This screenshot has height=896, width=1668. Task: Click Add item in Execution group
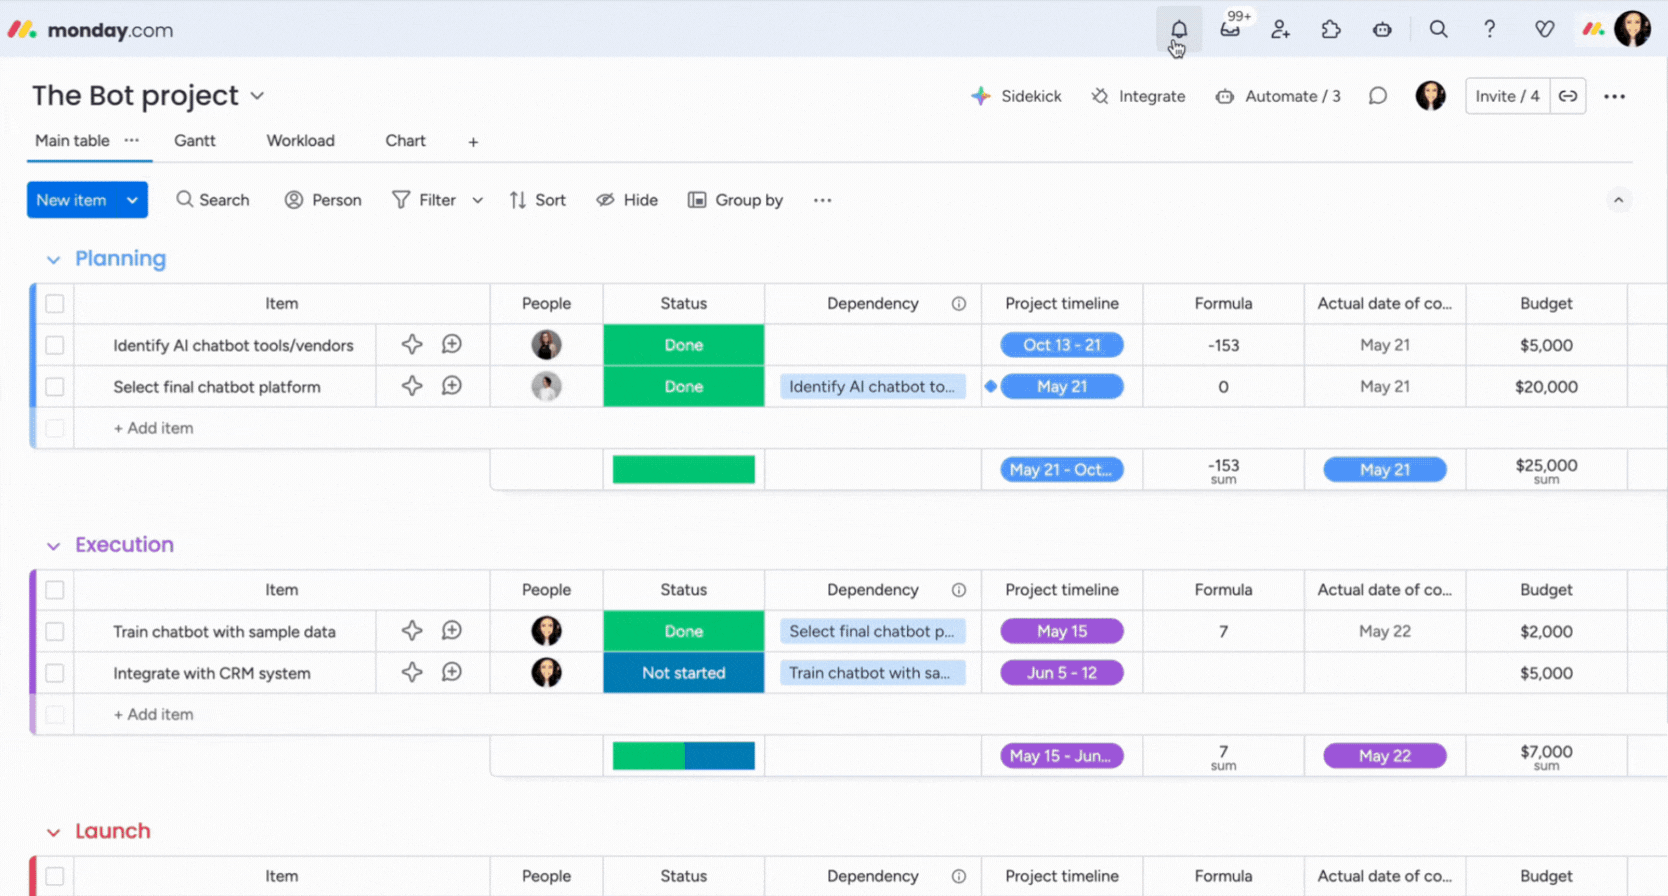pos(153,714)
